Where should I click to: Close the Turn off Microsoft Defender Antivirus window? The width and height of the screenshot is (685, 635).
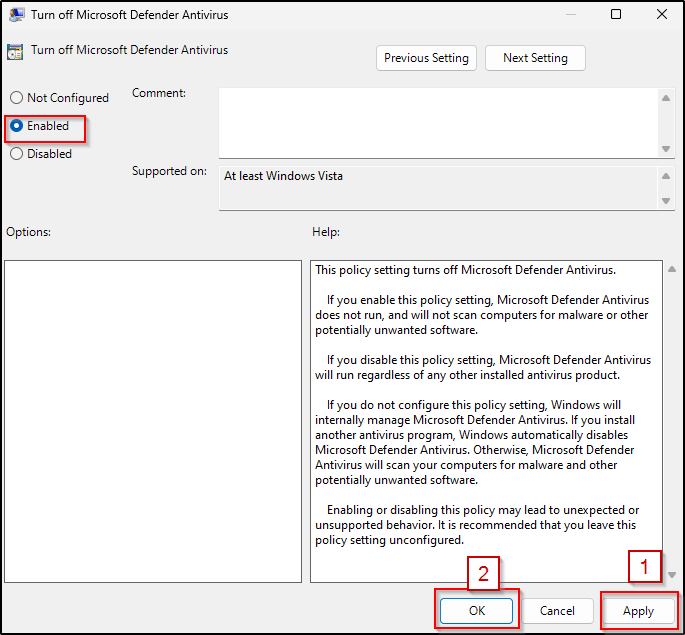pyautogui.click(x=661, y=15)
